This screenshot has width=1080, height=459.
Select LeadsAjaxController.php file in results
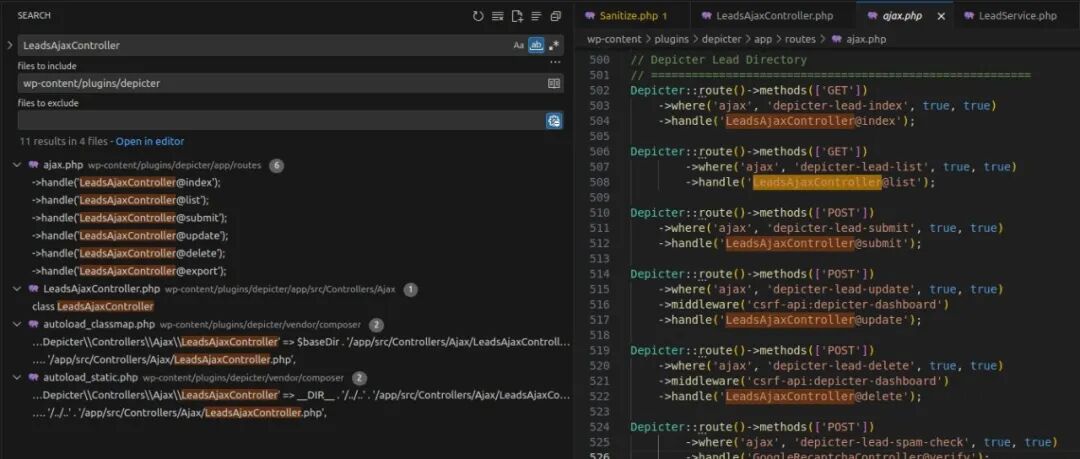coord(101,289)
